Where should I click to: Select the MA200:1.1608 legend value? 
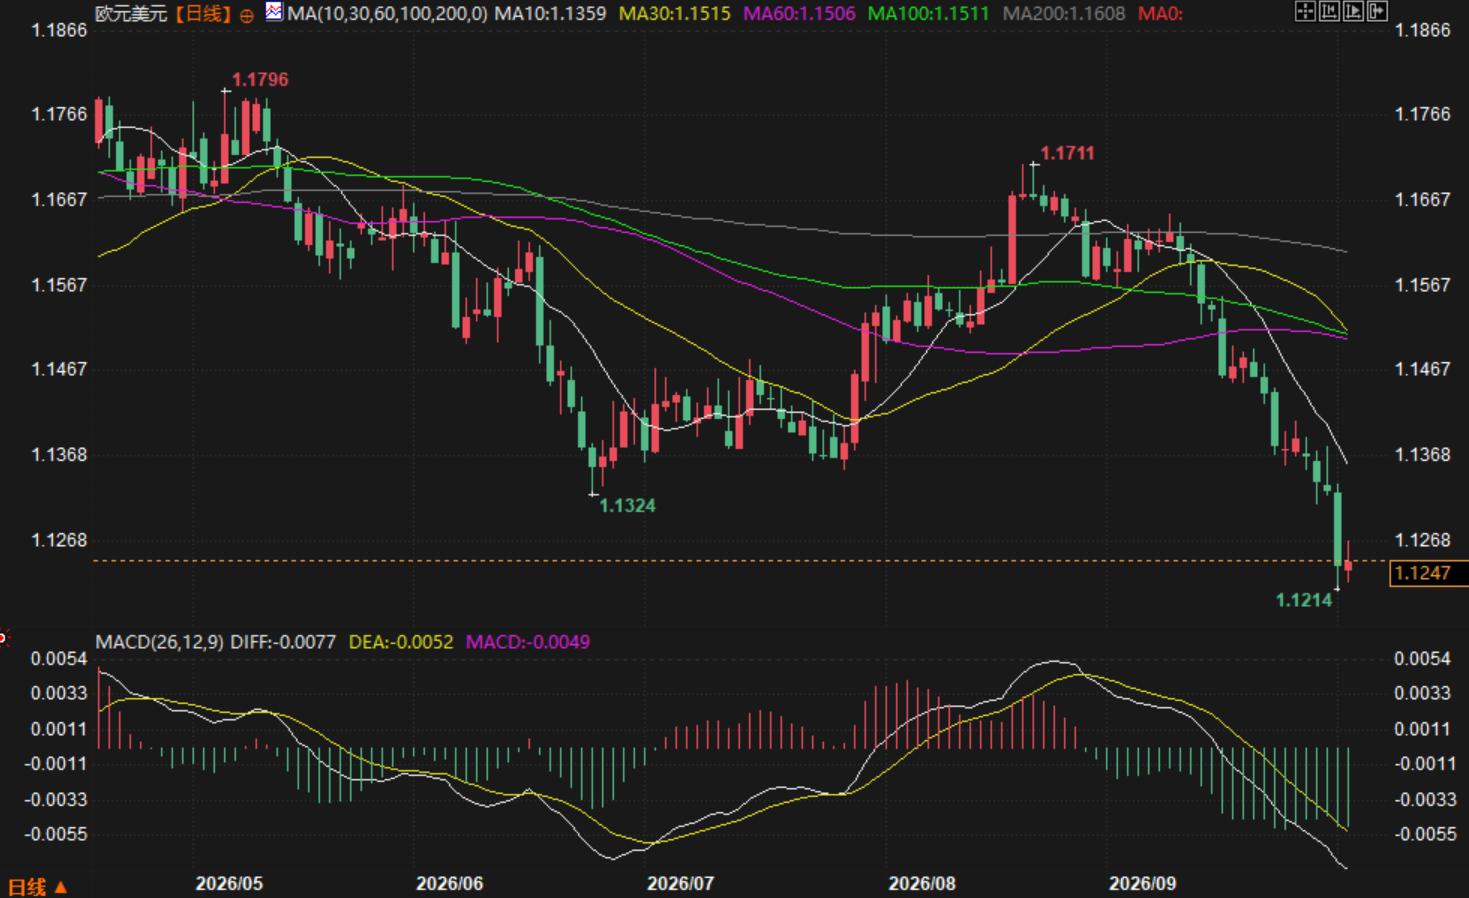tap(1064, 14)
